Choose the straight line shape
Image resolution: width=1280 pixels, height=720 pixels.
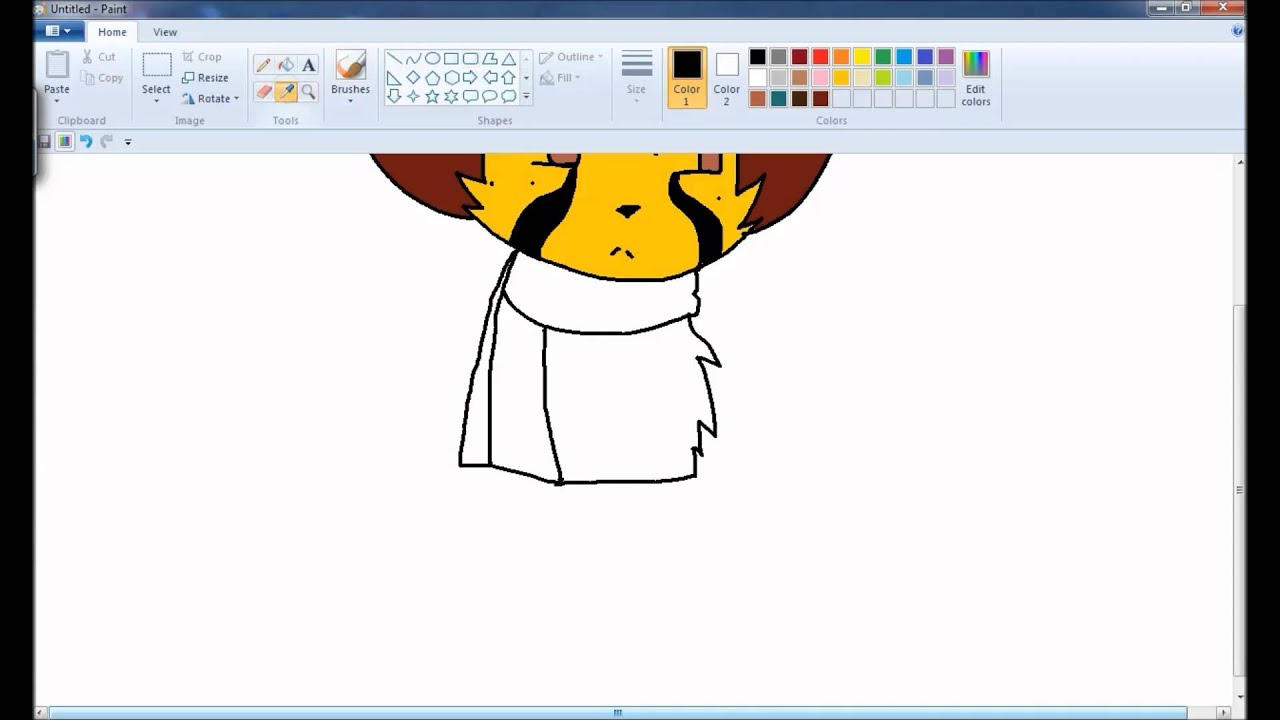click(394, 58)
